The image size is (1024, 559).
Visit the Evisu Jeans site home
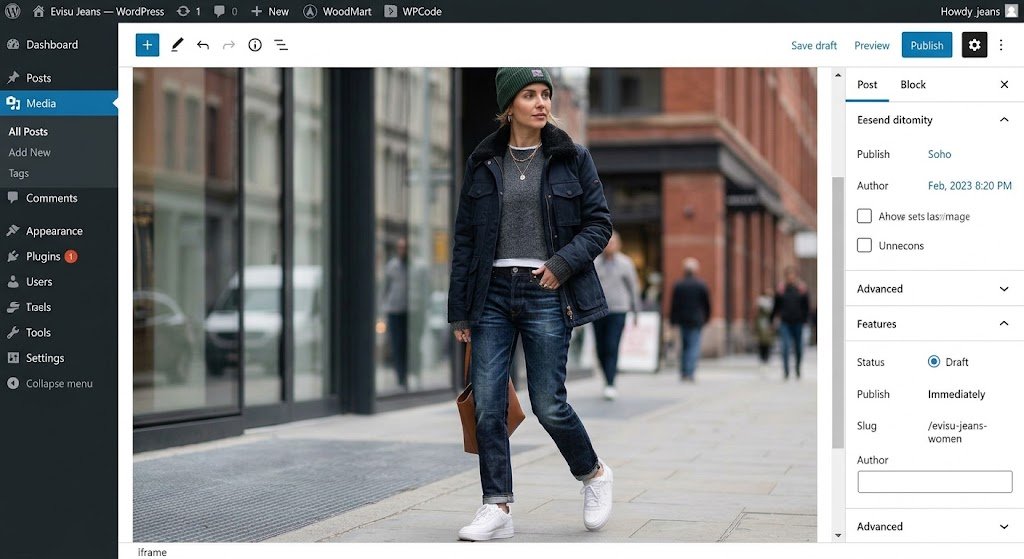click(98, 11)
